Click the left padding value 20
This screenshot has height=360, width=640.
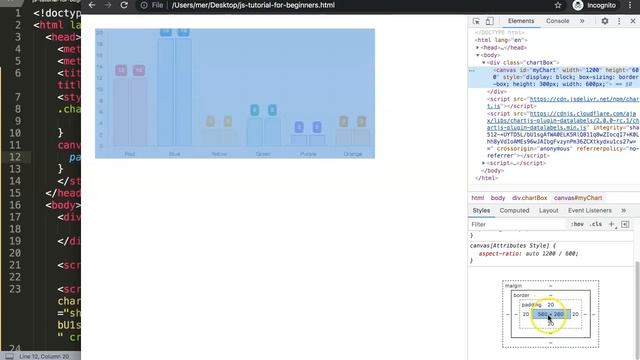point(526,314)
